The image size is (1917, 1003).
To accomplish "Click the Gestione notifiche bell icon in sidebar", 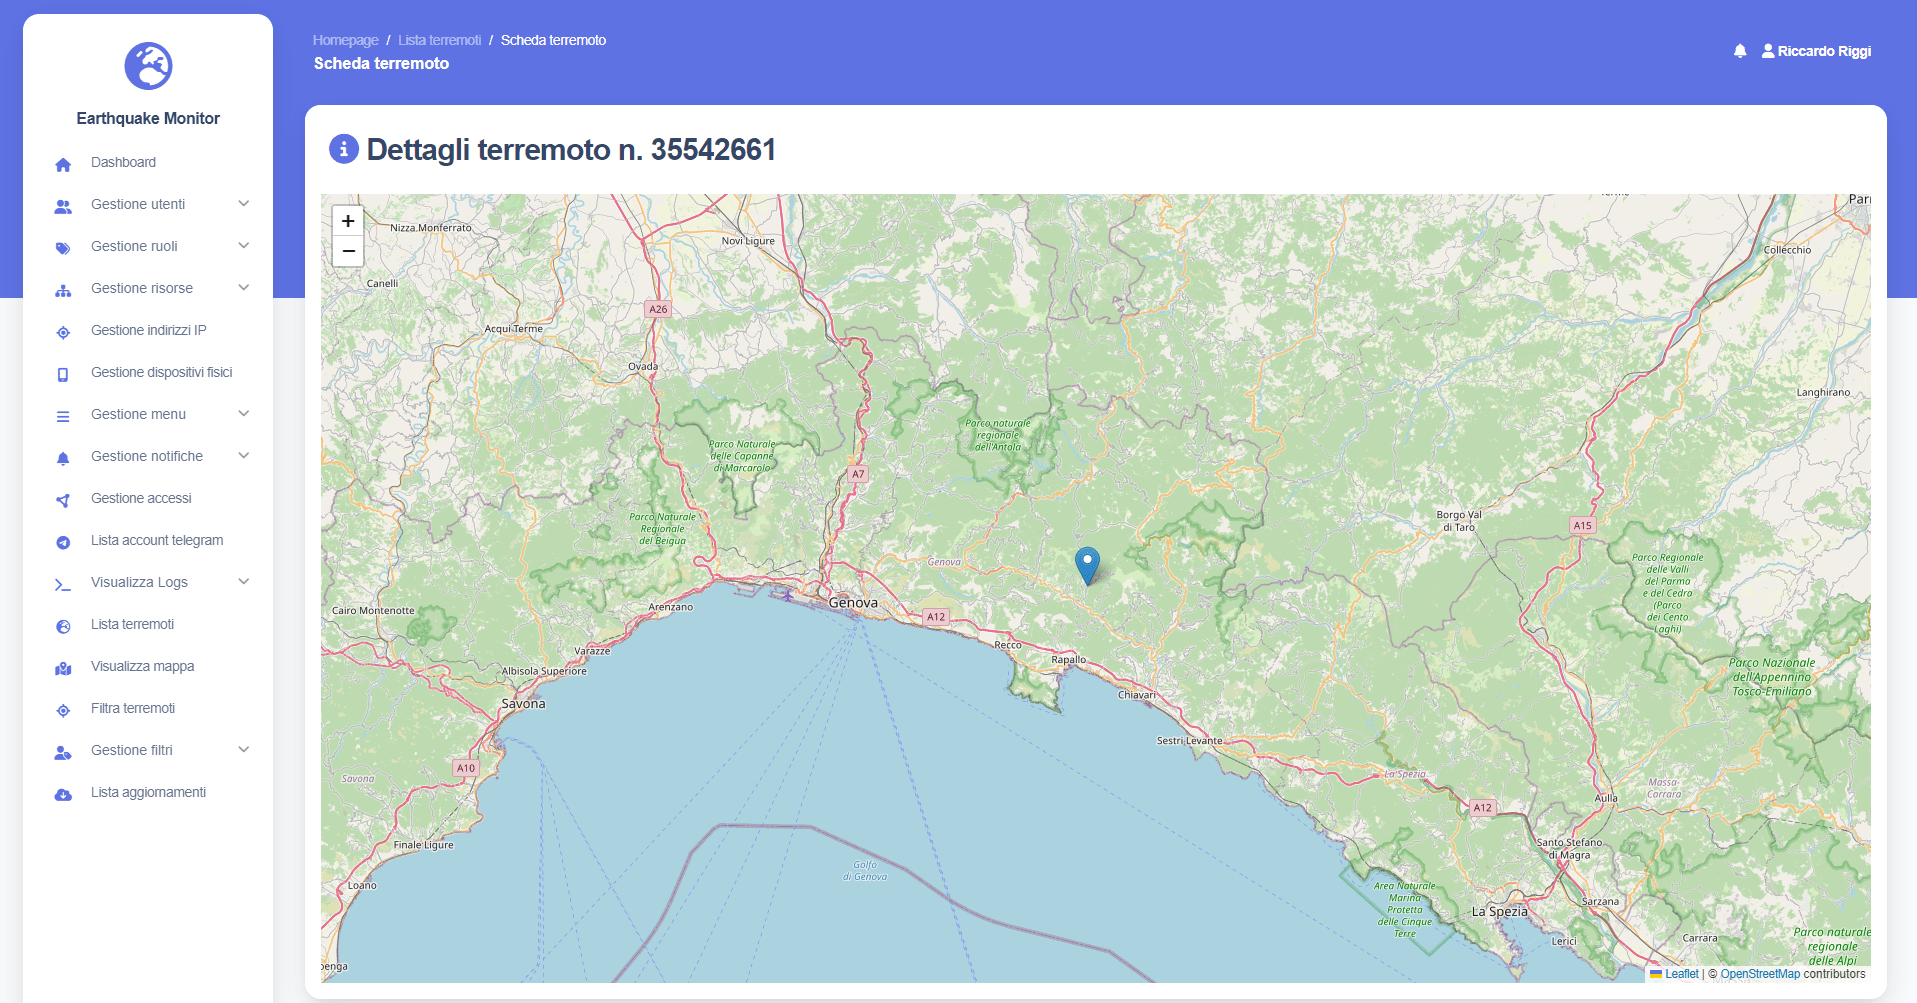I will click(x=63, y=458).
